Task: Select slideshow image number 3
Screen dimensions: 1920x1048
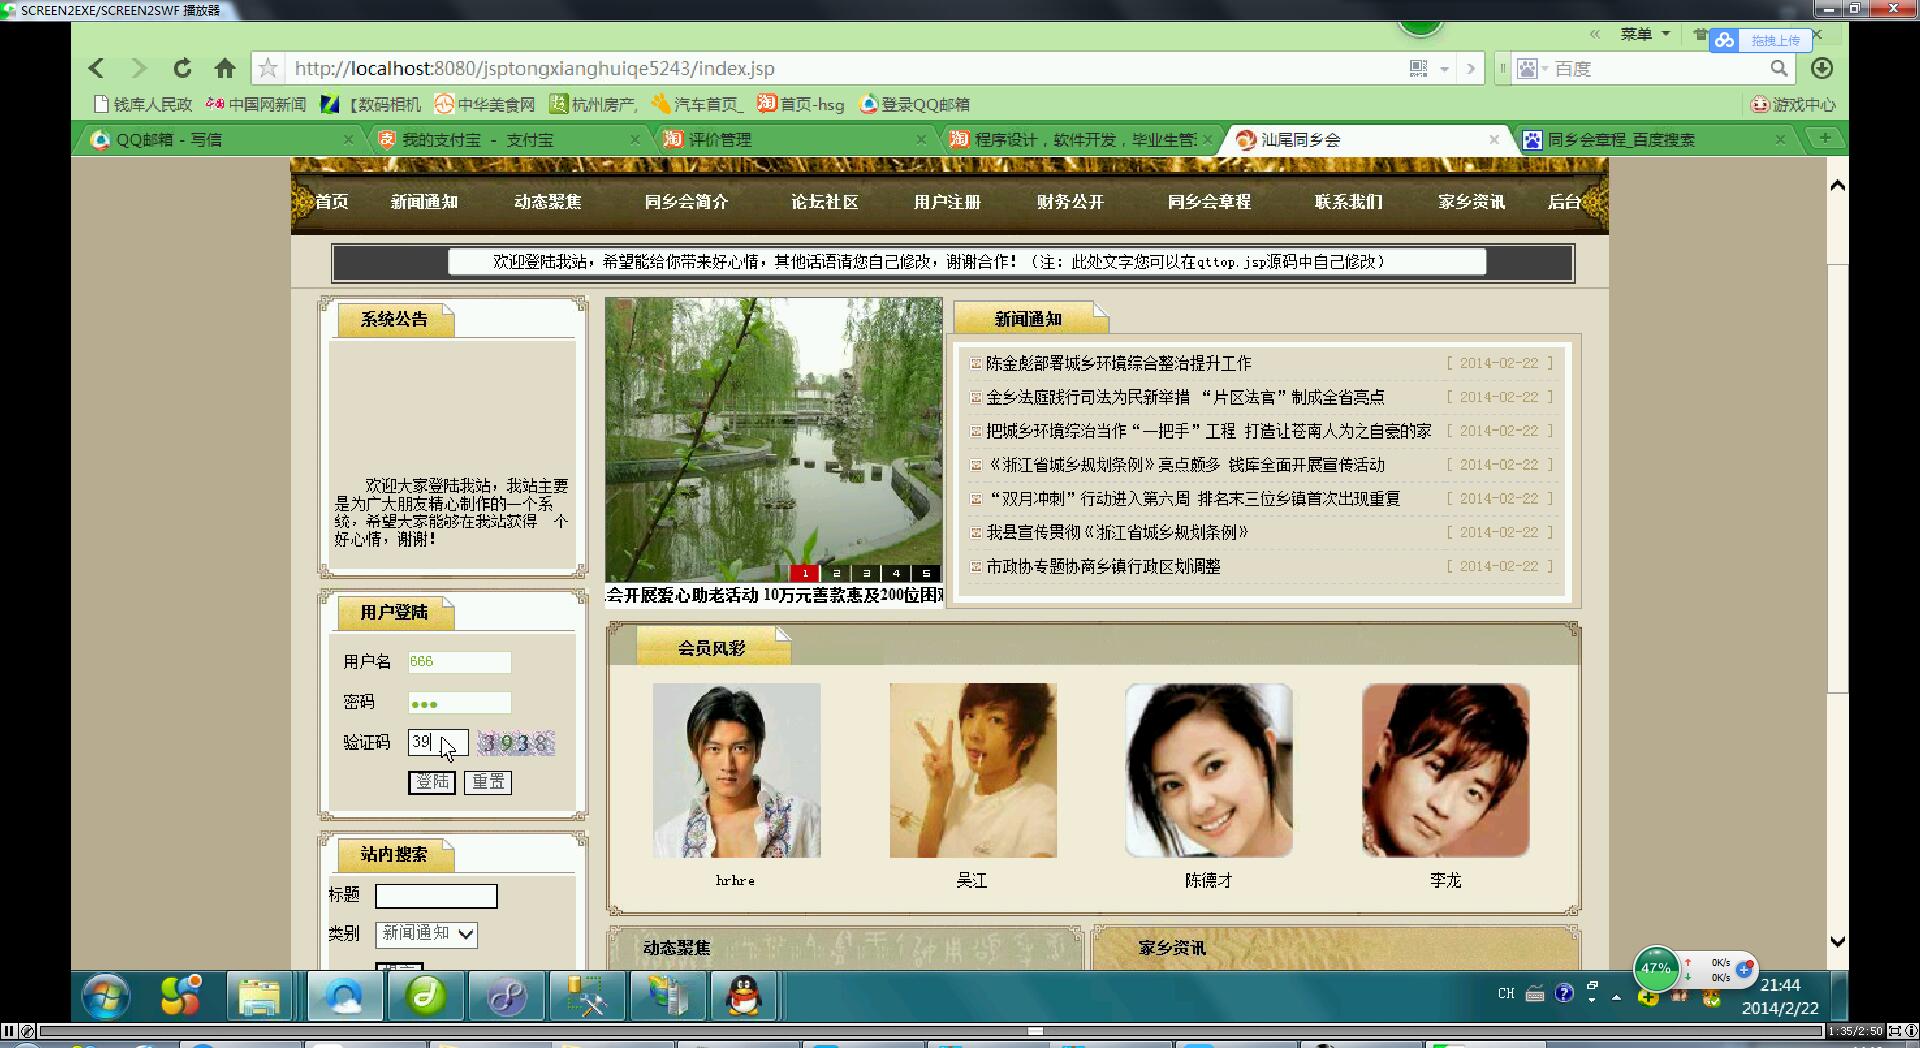Action: (866, 573)
